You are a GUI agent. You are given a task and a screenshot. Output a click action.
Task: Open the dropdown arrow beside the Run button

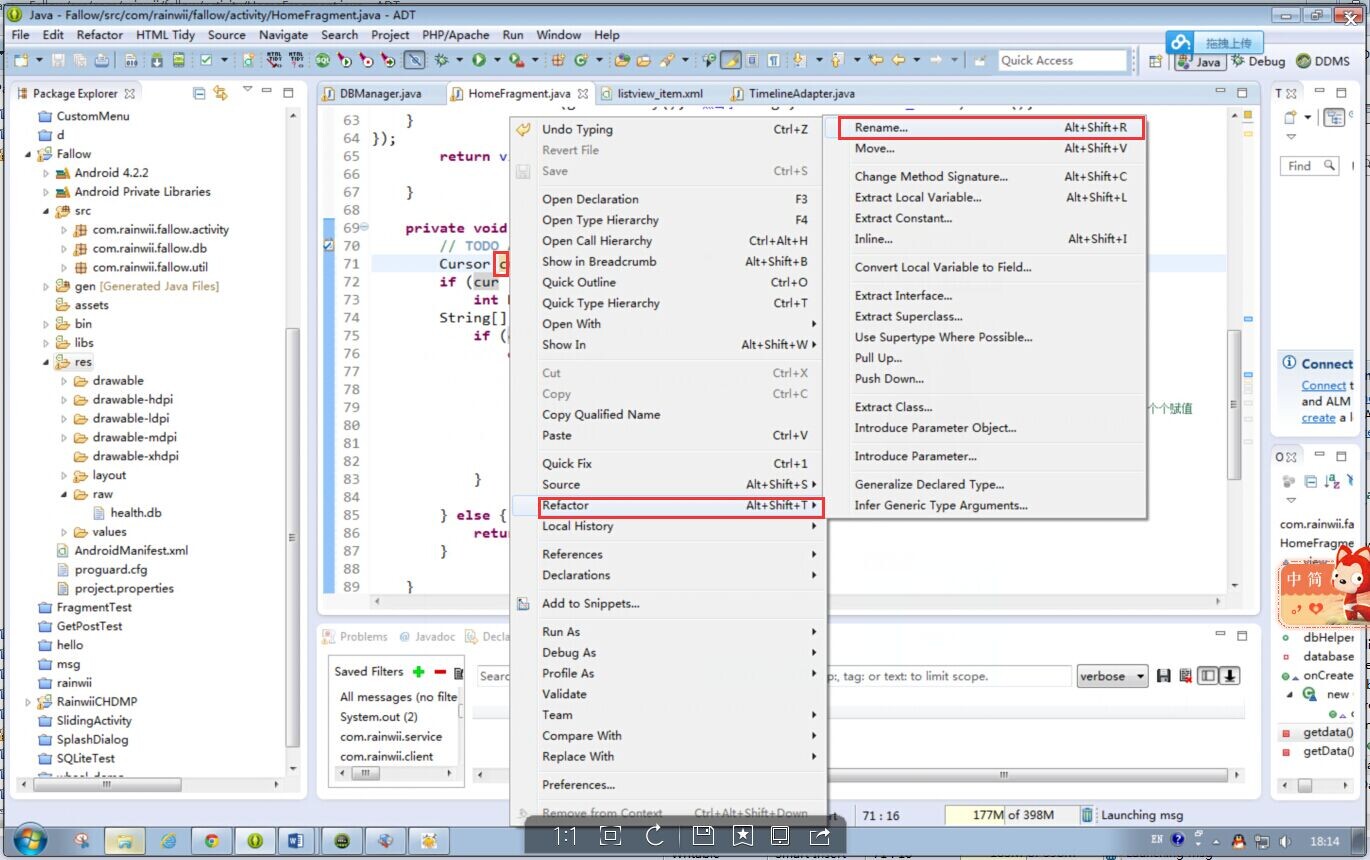(497, 60)
